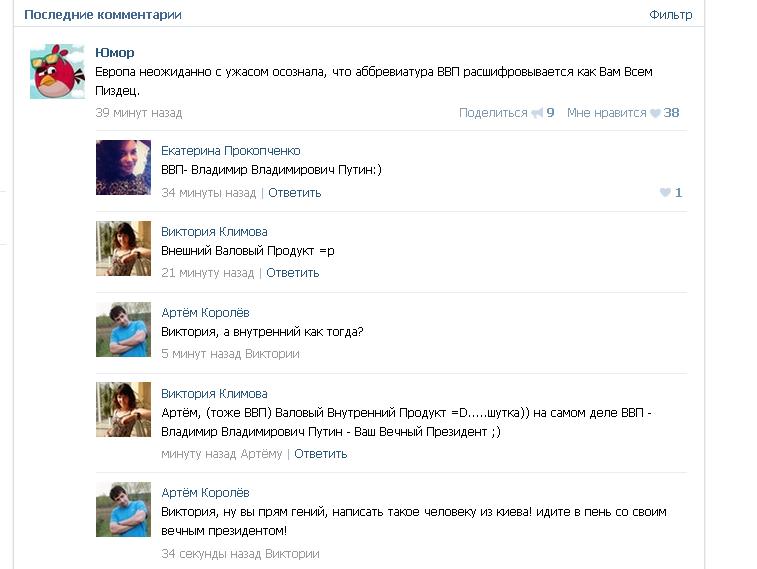757x569 pixels.
Task: Click the Последние комментарии header
Action: point(103,14)
